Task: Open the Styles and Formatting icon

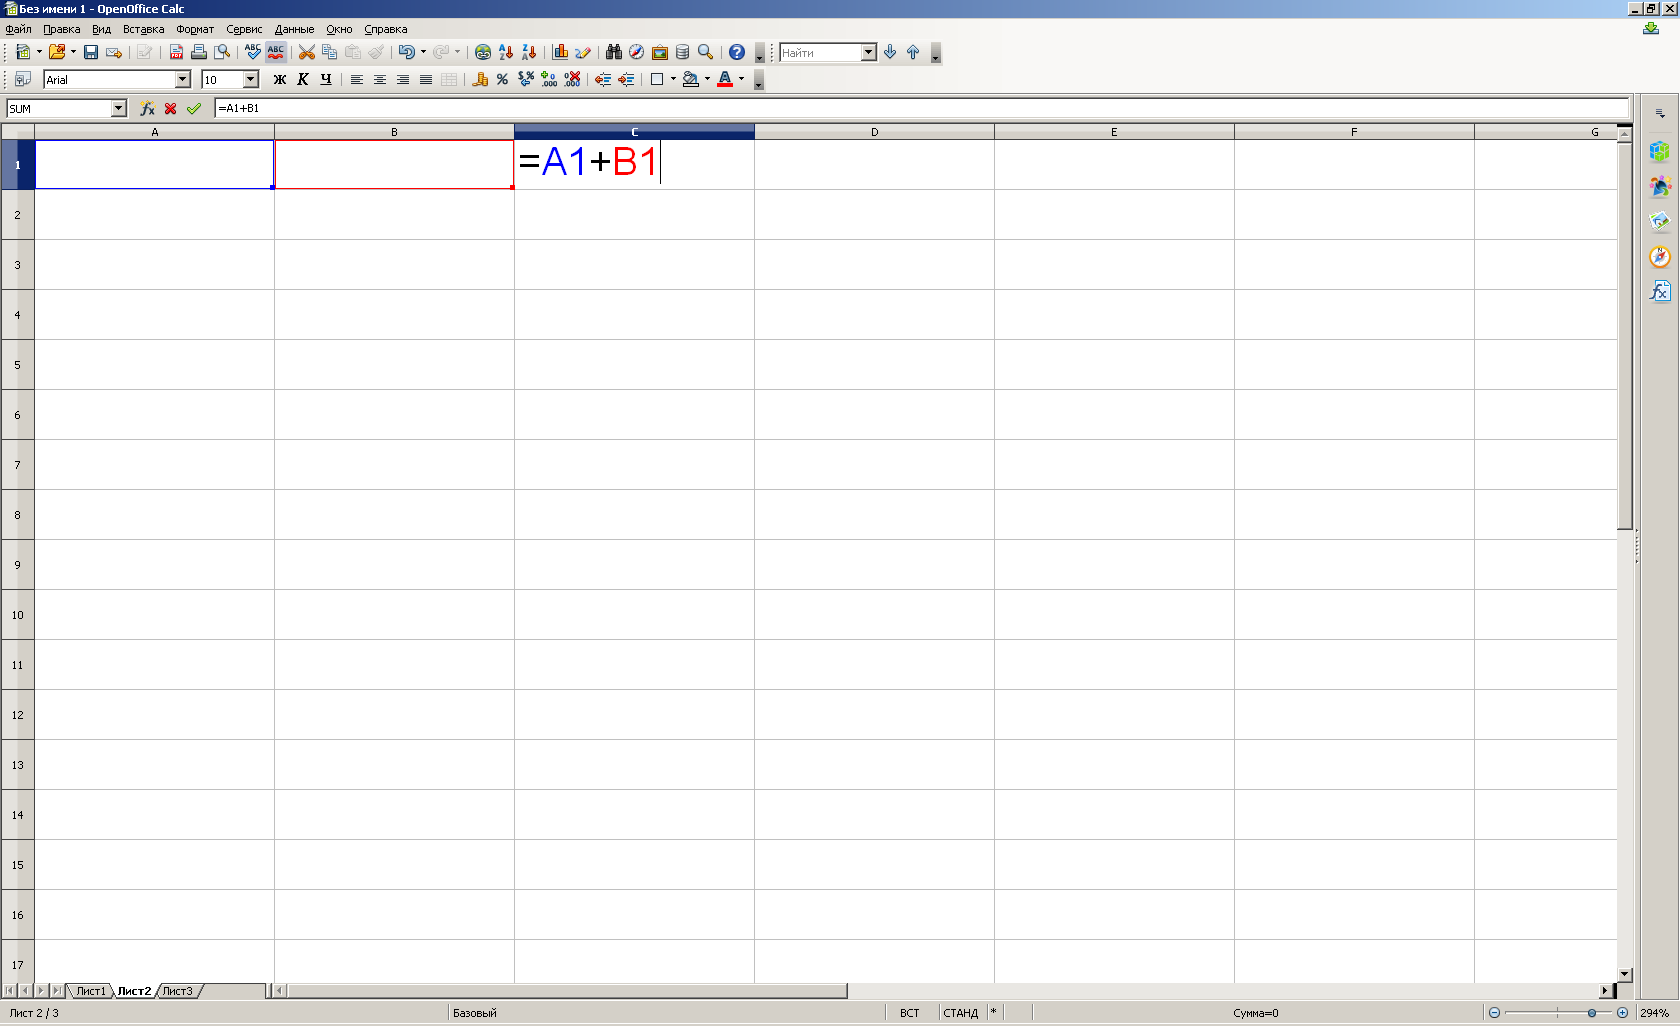Action: pos(23,79)
